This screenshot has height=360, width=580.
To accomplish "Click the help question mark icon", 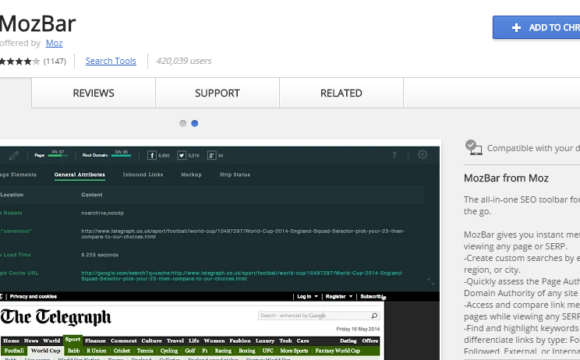I will tap(394, 155).
